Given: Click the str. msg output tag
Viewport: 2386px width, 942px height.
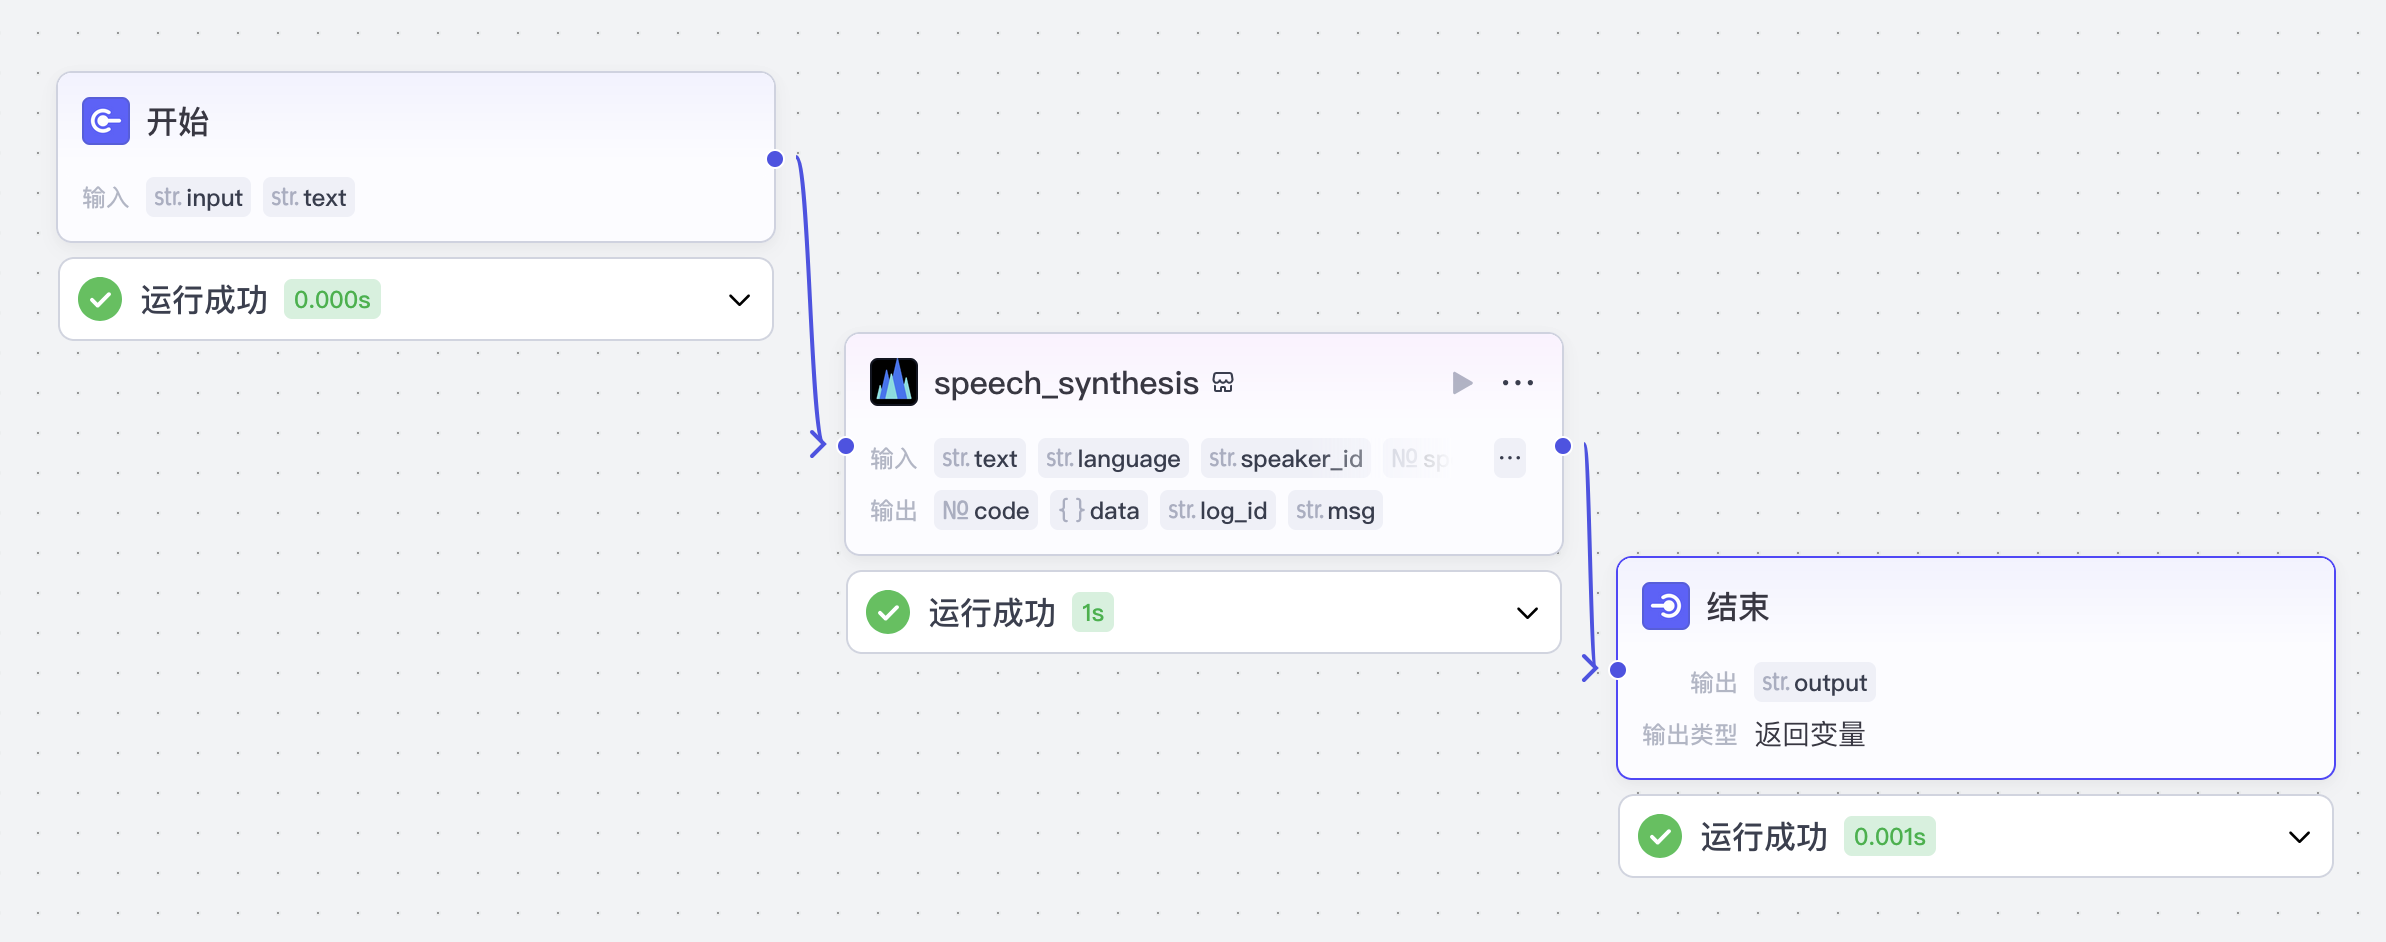Looking at the screenshot, I should 1336,510.
